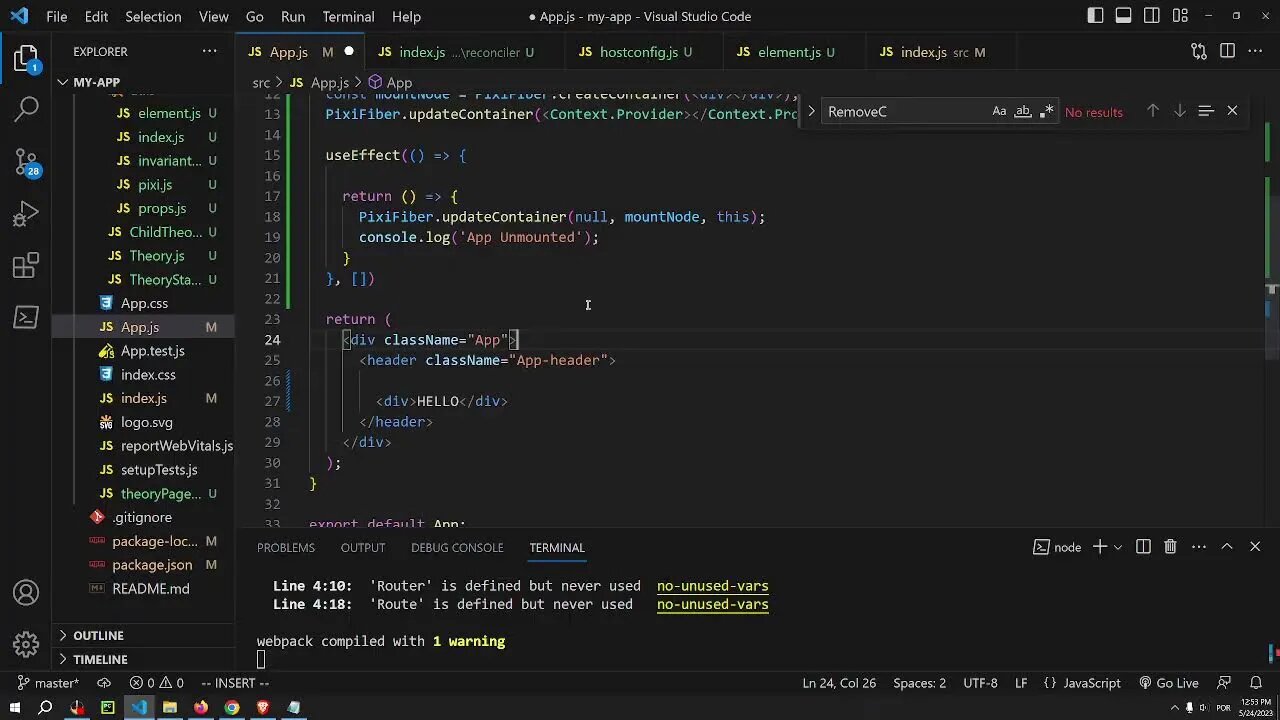Open the Terminal menu

[x=348, y=16]
